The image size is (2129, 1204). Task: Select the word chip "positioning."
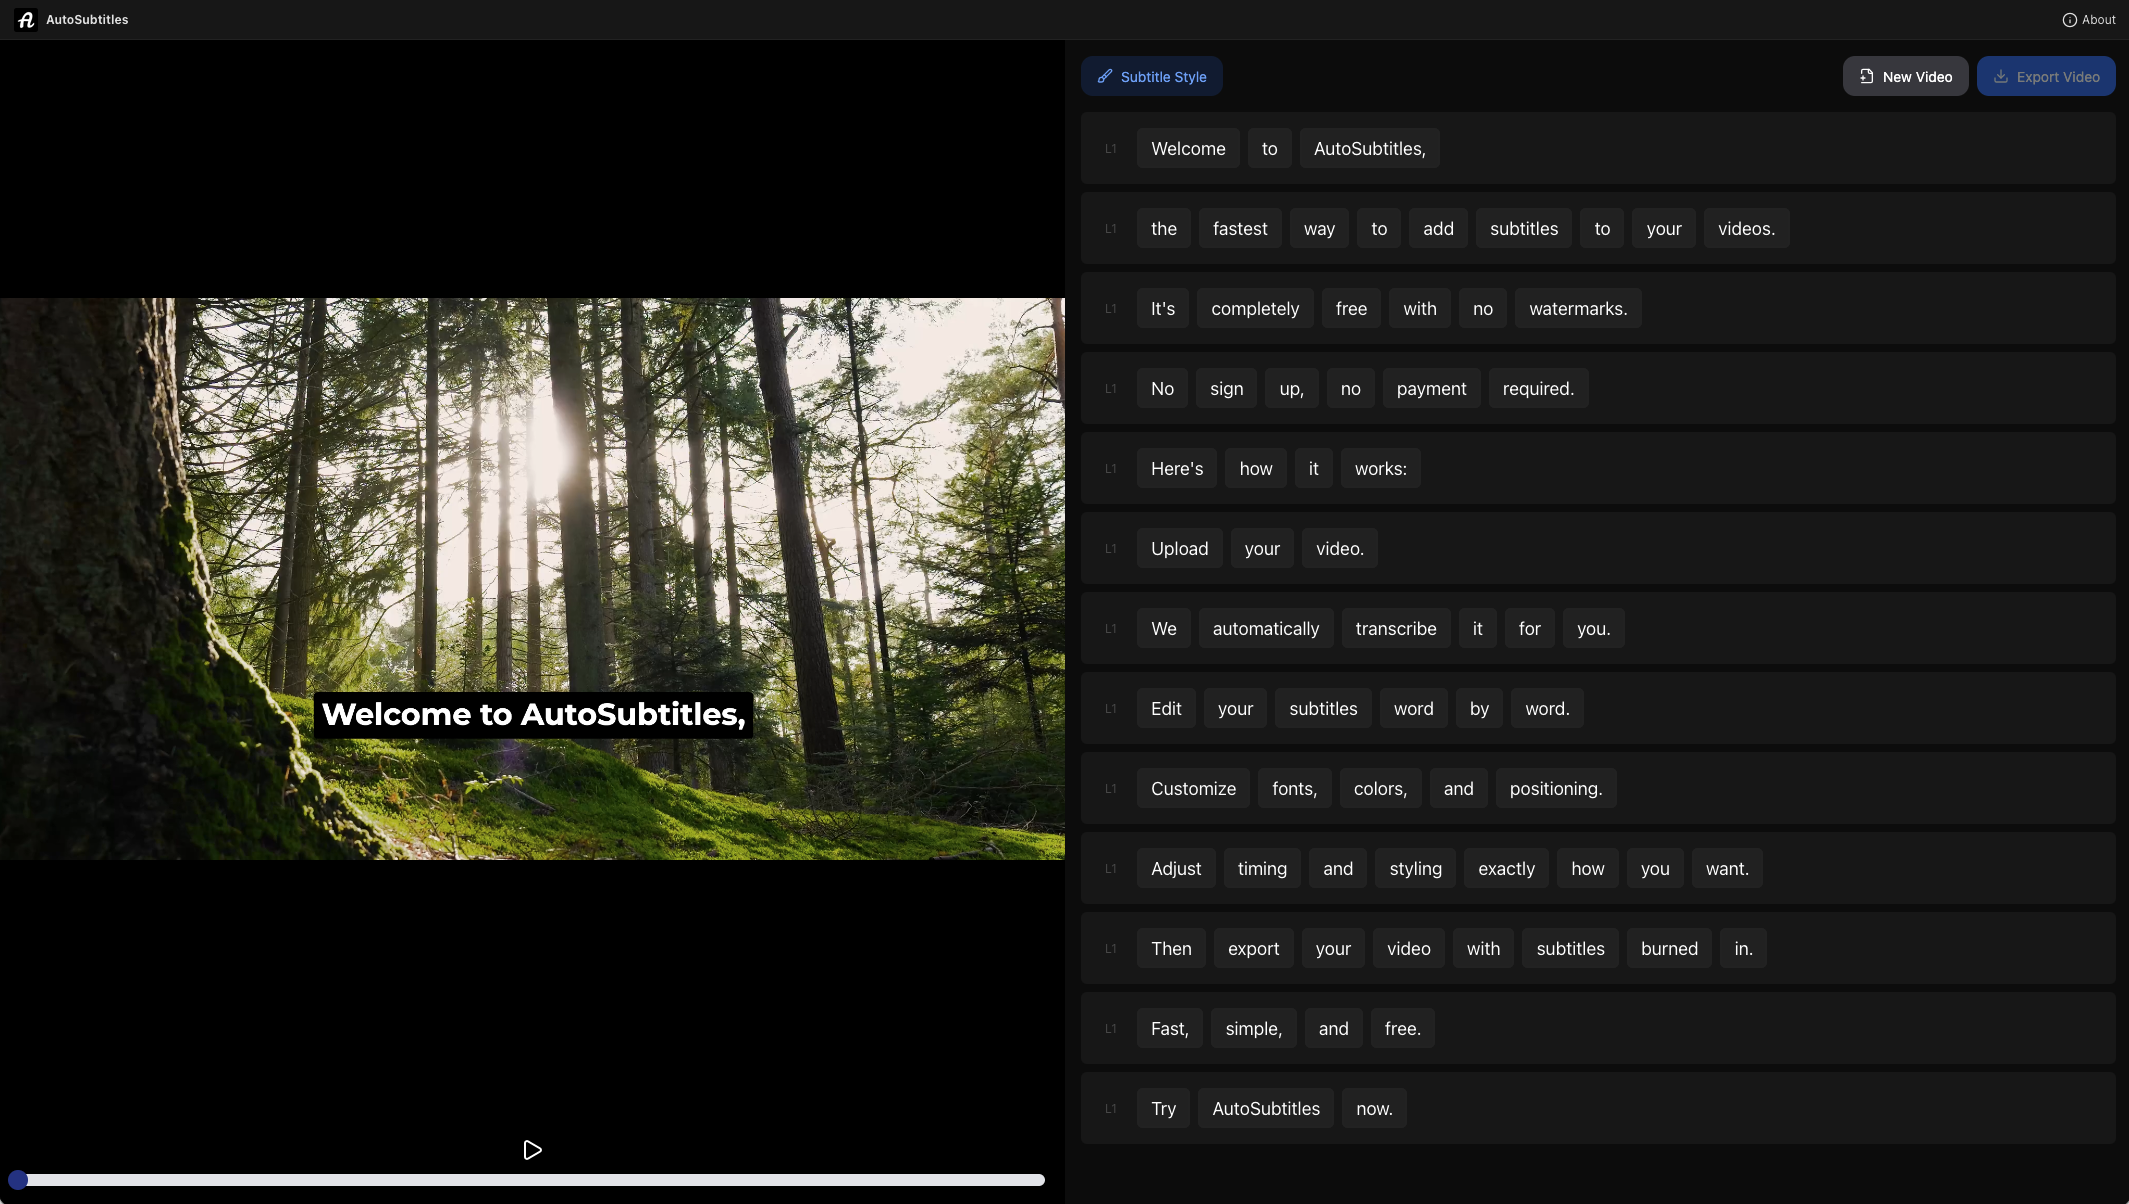coord(1555,788)
